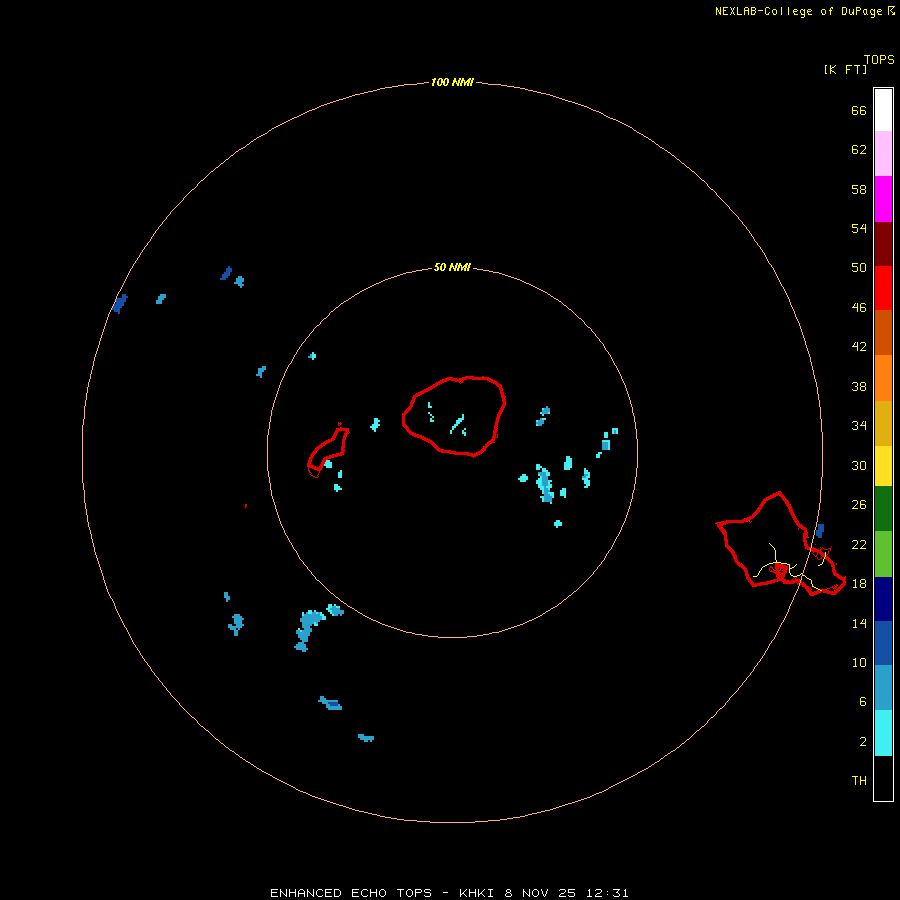Click the small red island outline west of center
900x900 pixels.
pos(328,451)
